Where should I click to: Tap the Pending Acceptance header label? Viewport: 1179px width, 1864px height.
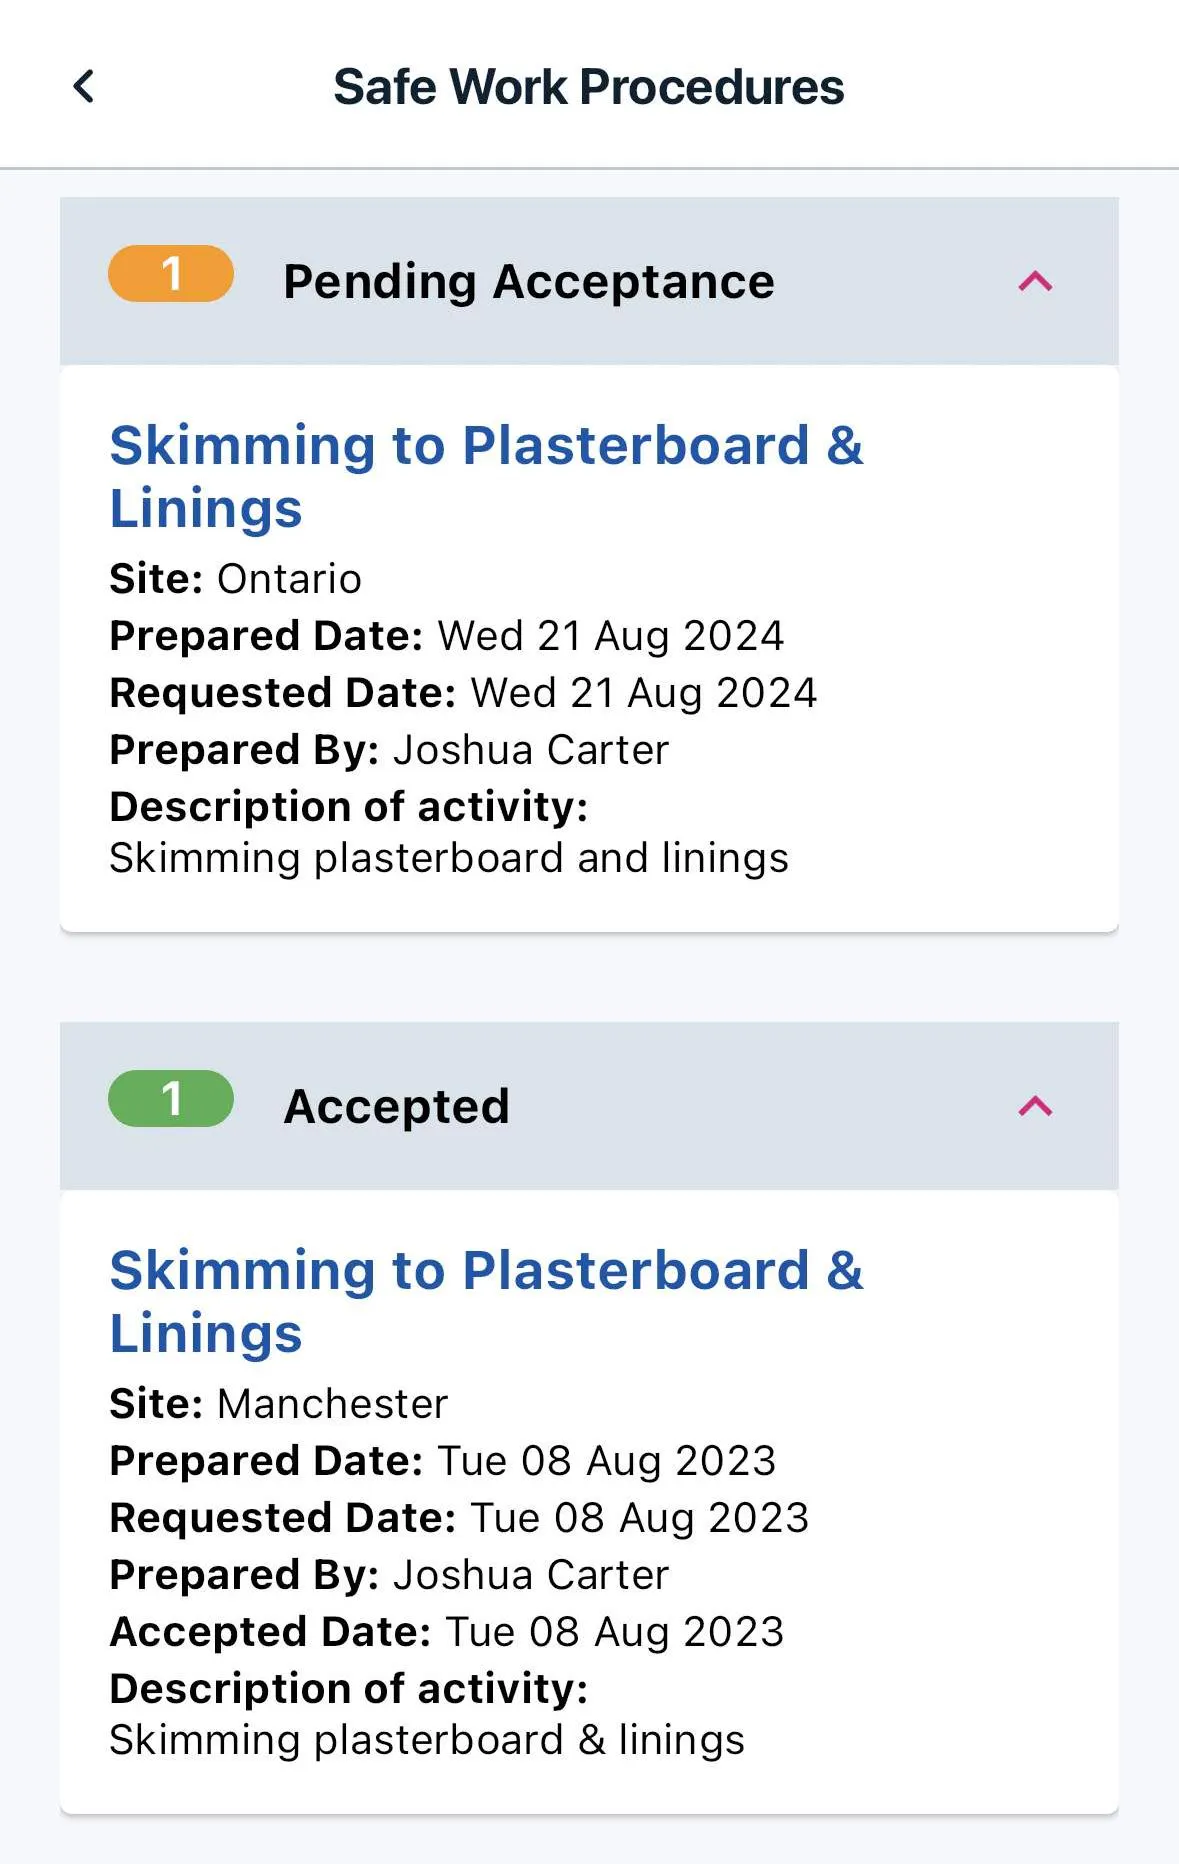(528, 282)
